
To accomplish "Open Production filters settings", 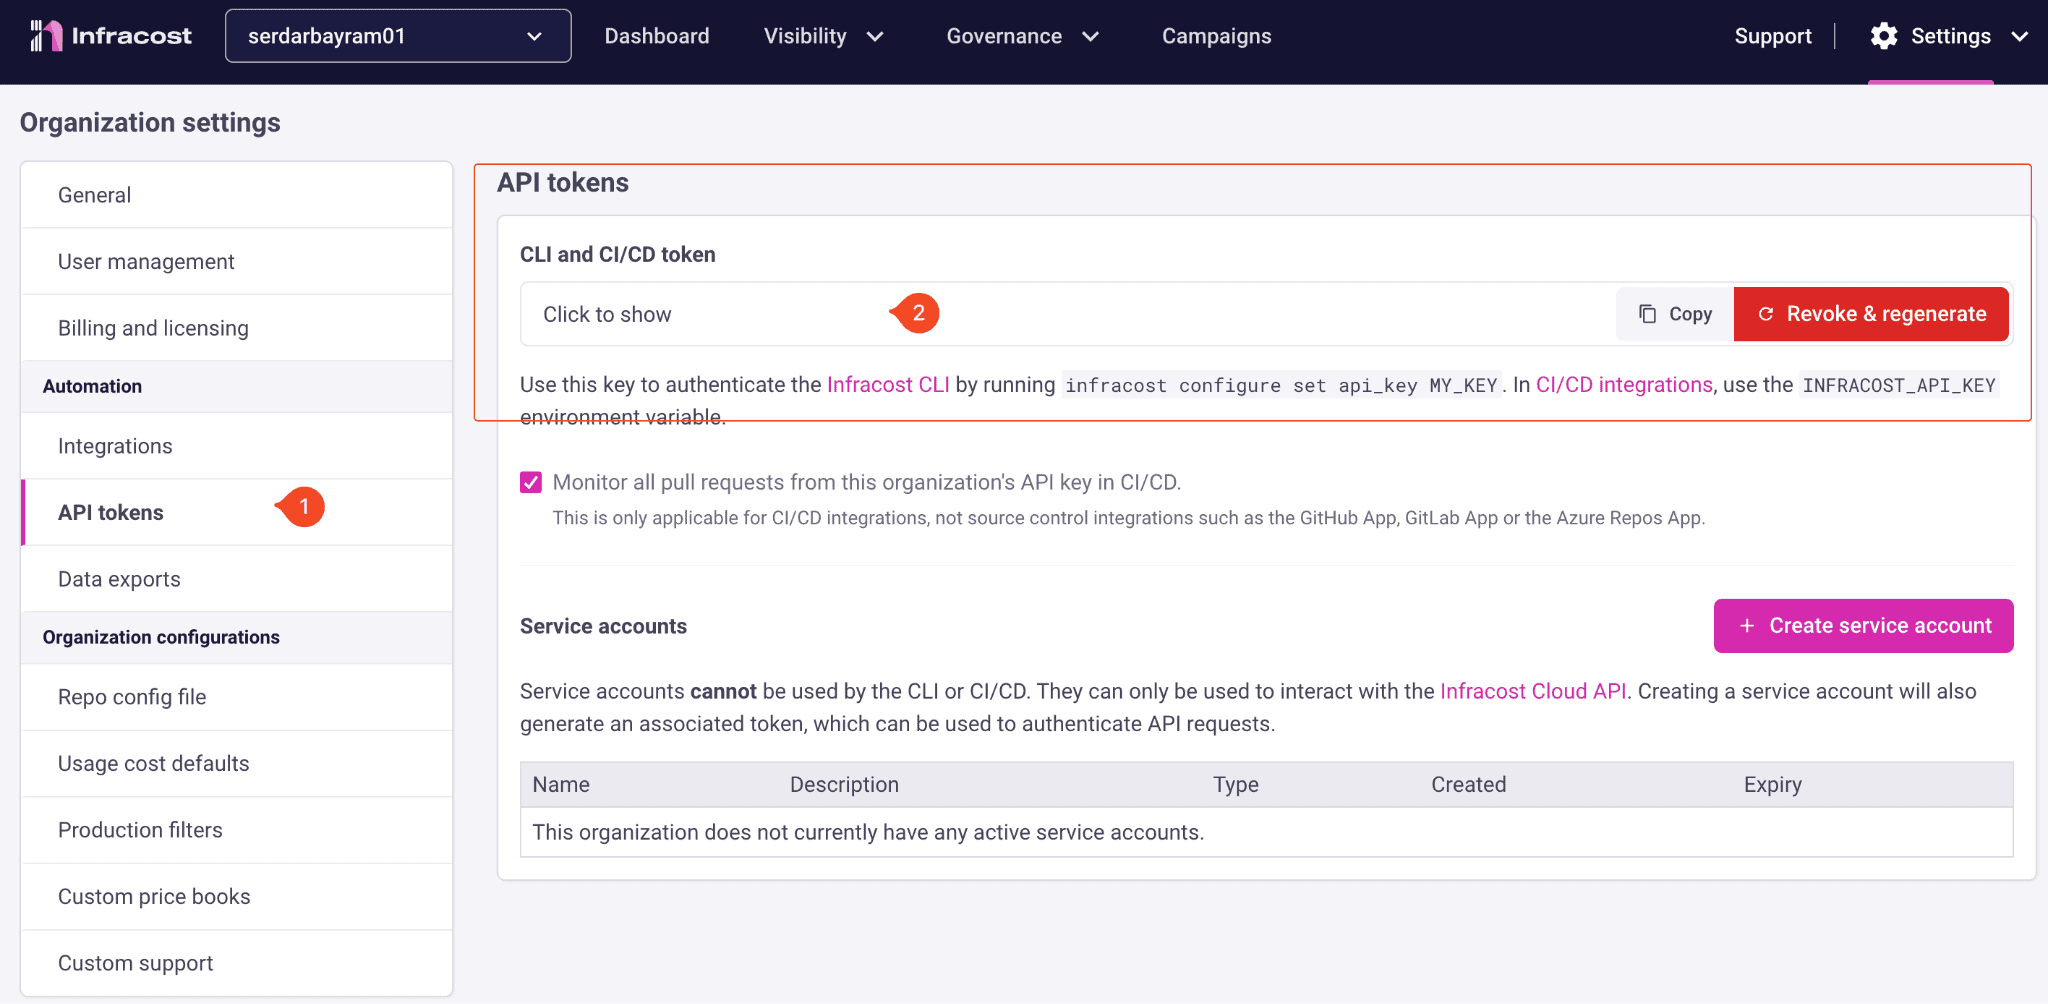I will 237,830.
